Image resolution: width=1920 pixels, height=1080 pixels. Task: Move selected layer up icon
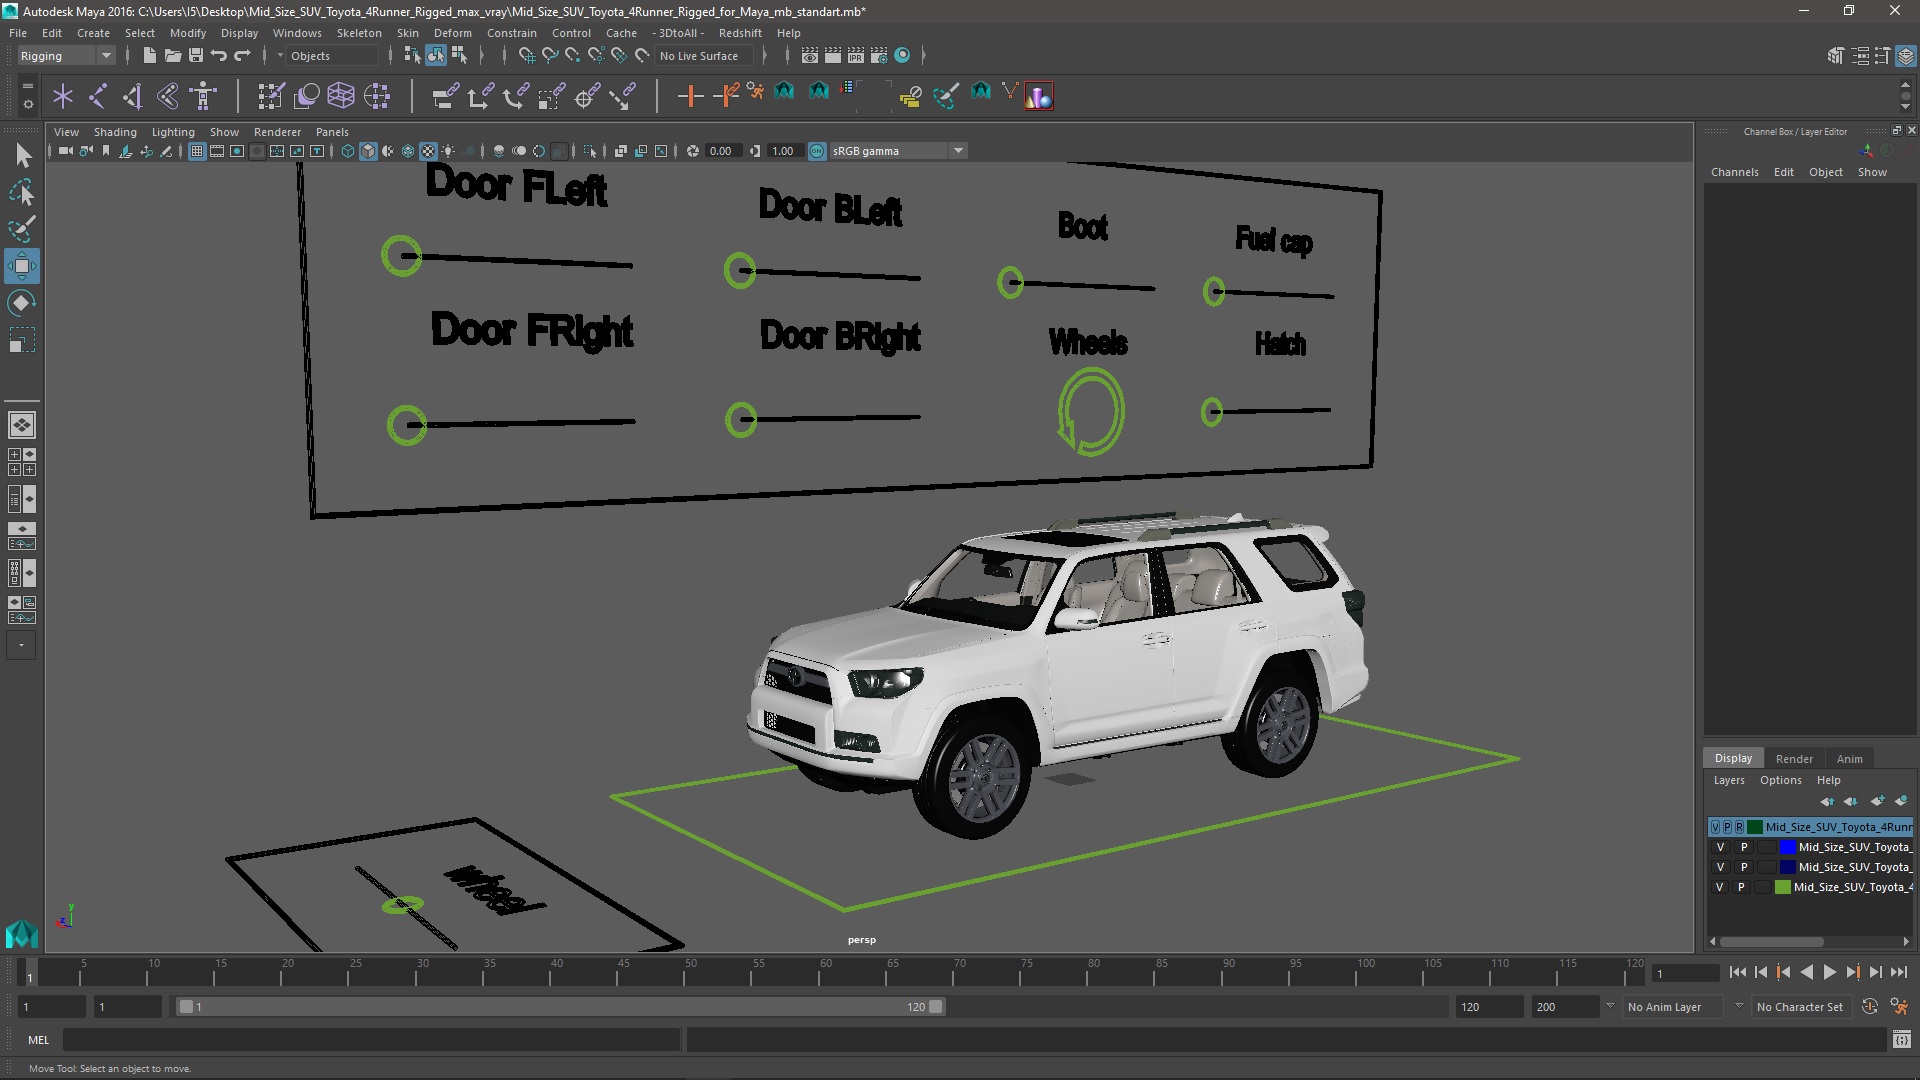(1827, 801)
